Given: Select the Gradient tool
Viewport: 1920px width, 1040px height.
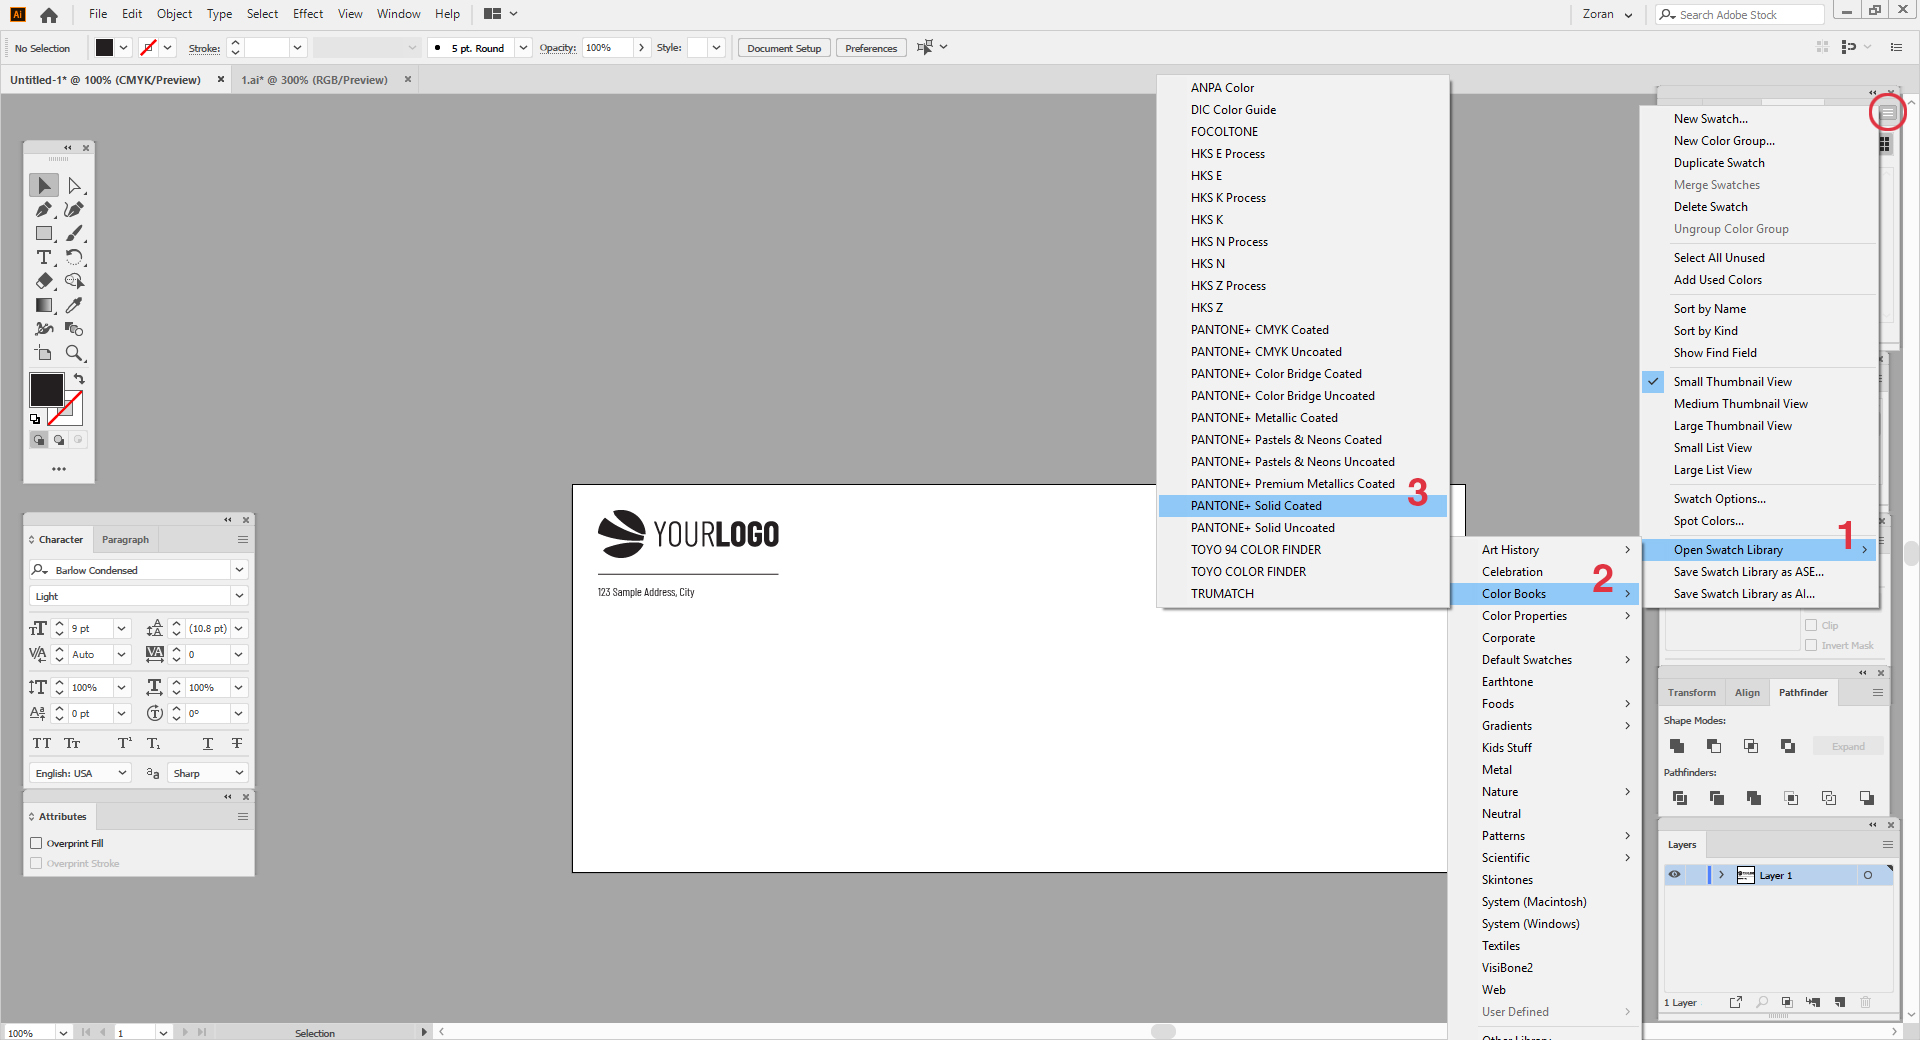Looking at the screenshot, I should coord(44,305).
